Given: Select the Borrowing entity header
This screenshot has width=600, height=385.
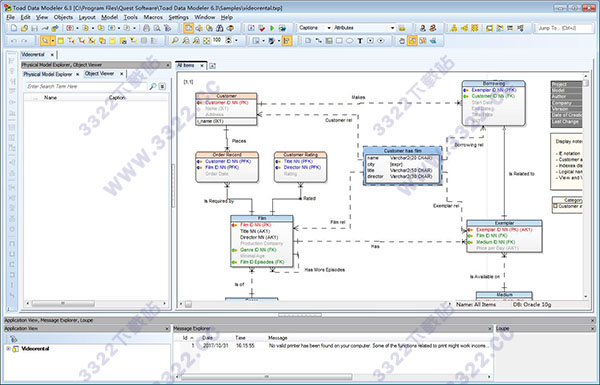Looking at the screenshot, I should (494, 83).
